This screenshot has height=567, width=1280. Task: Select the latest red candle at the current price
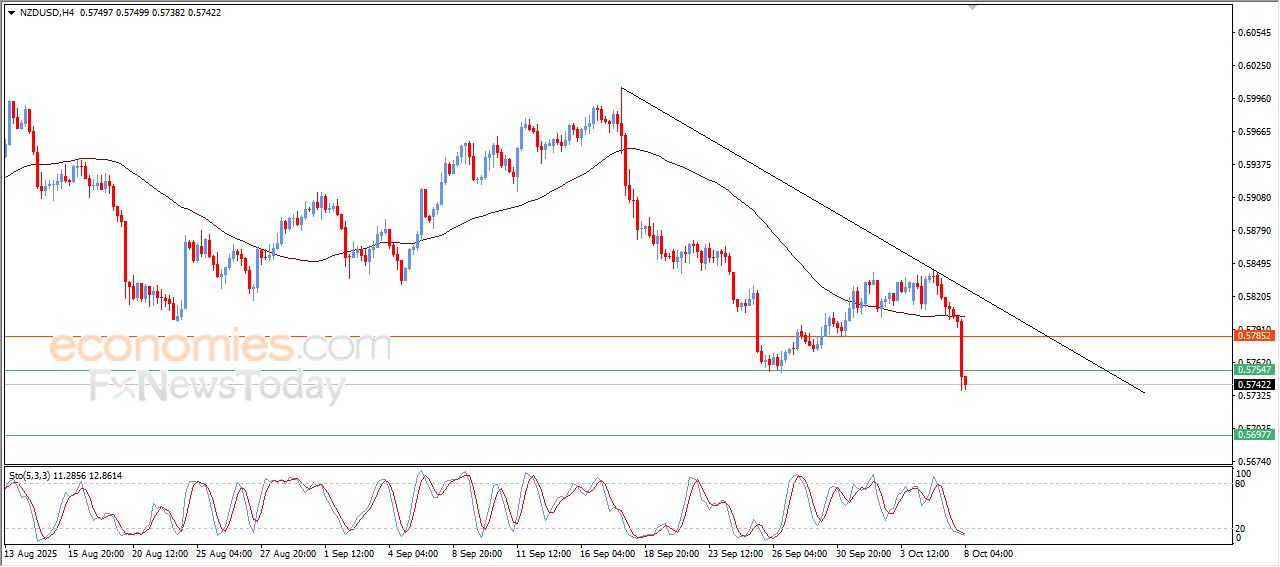coord(966,382)
